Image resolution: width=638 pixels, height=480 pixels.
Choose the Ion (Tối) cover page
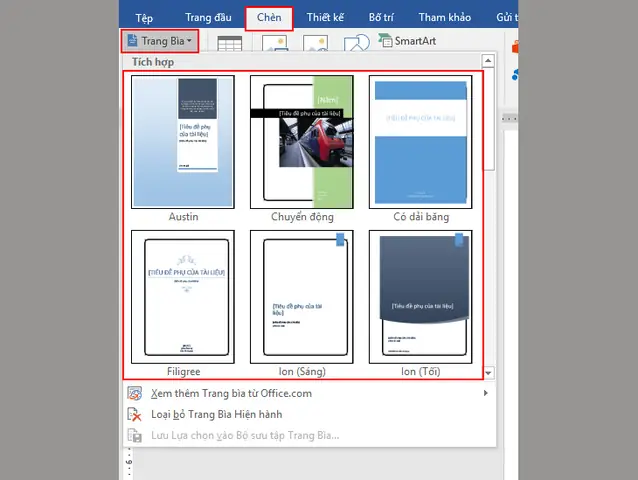[419, 296]
